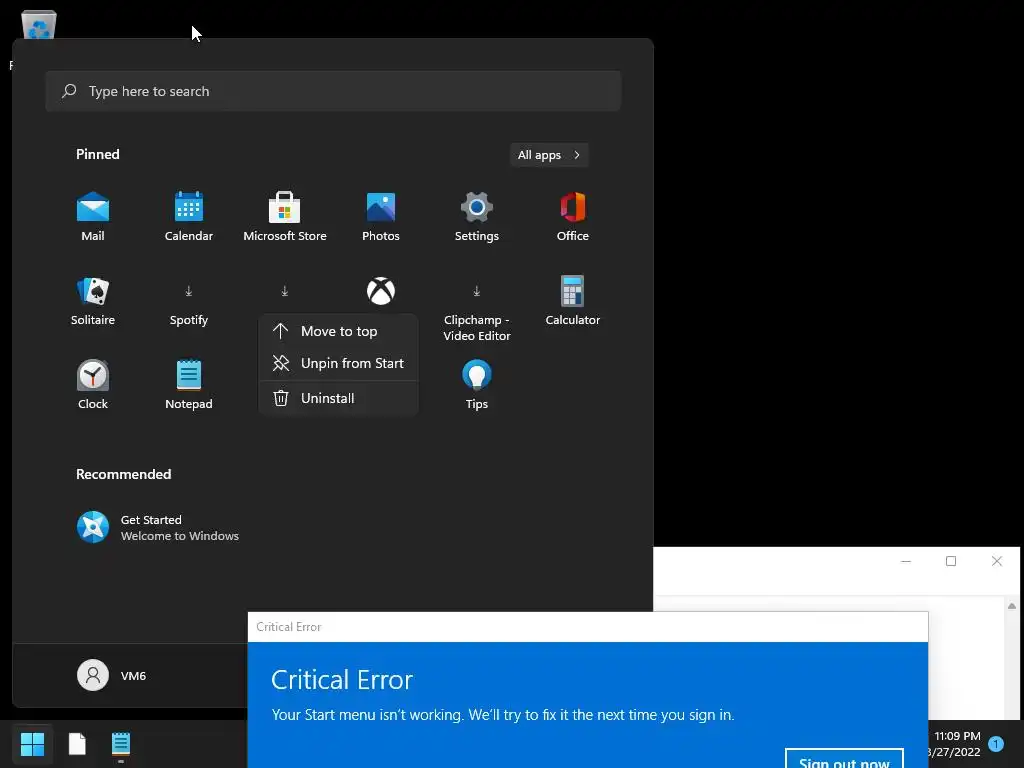Minimize the background white window
The image size is (1024, 768).
[x=906, y=561]
